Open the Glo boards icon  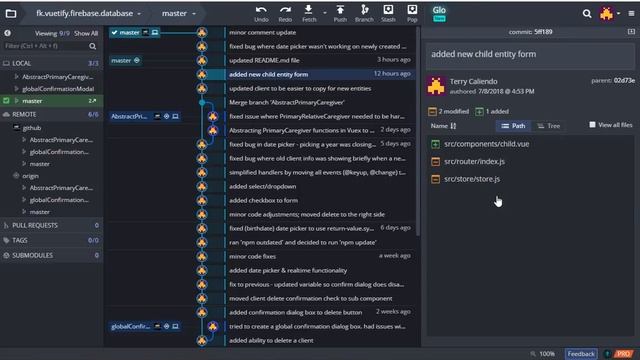[x=439, y=13]
